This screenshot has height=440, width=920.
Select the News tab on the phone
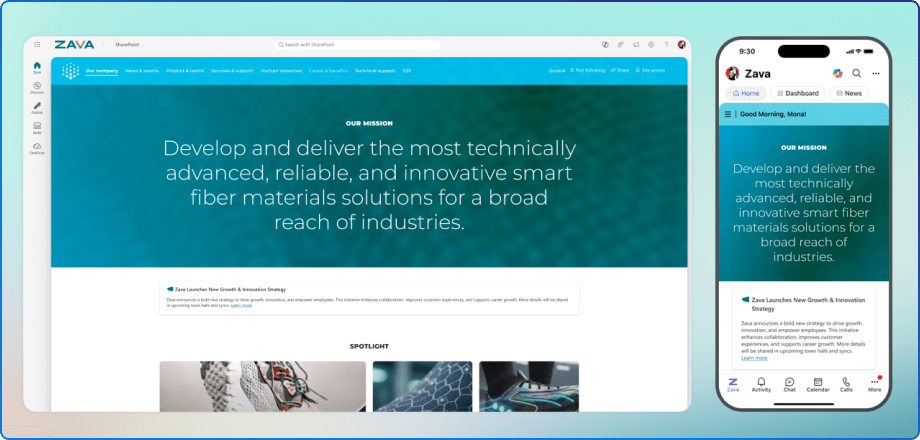(x=849, y=93)
